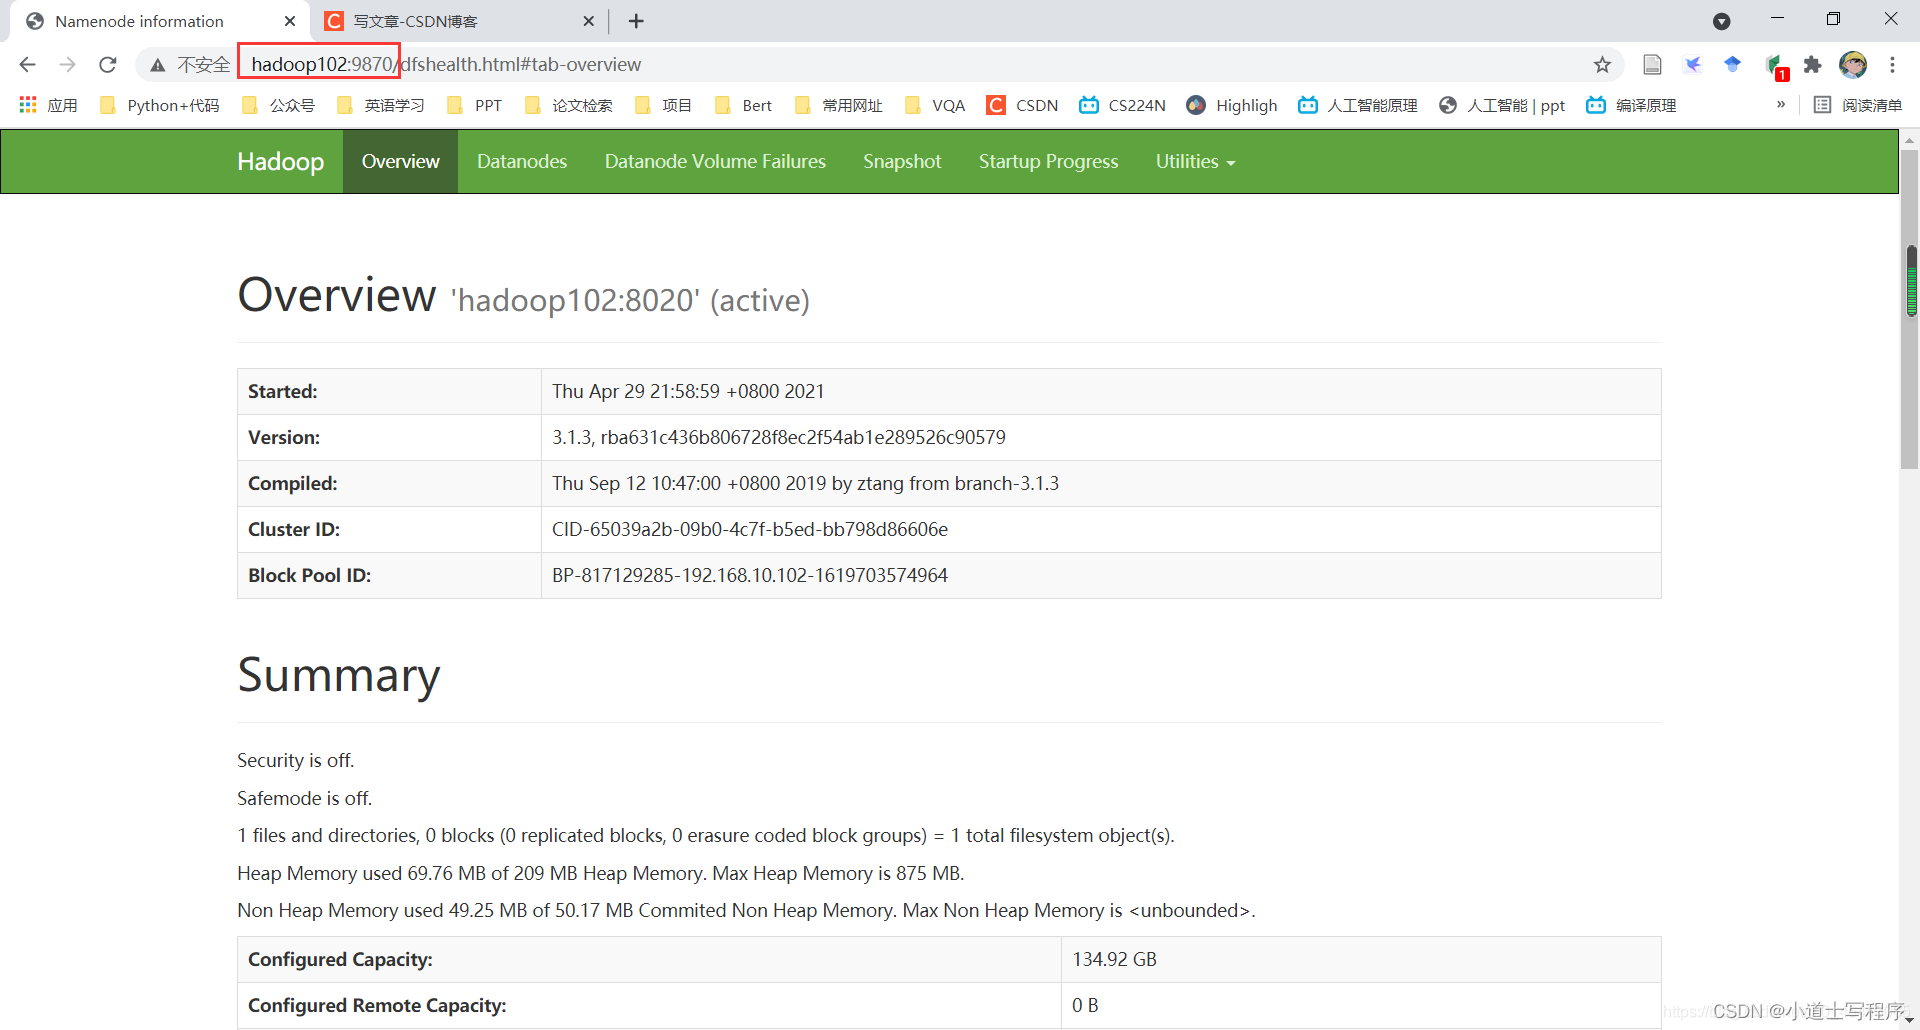The height and width of the screenshot is (1030, 1920).
Task: Open the VQA bookmark folder
Action: [935, 105]
